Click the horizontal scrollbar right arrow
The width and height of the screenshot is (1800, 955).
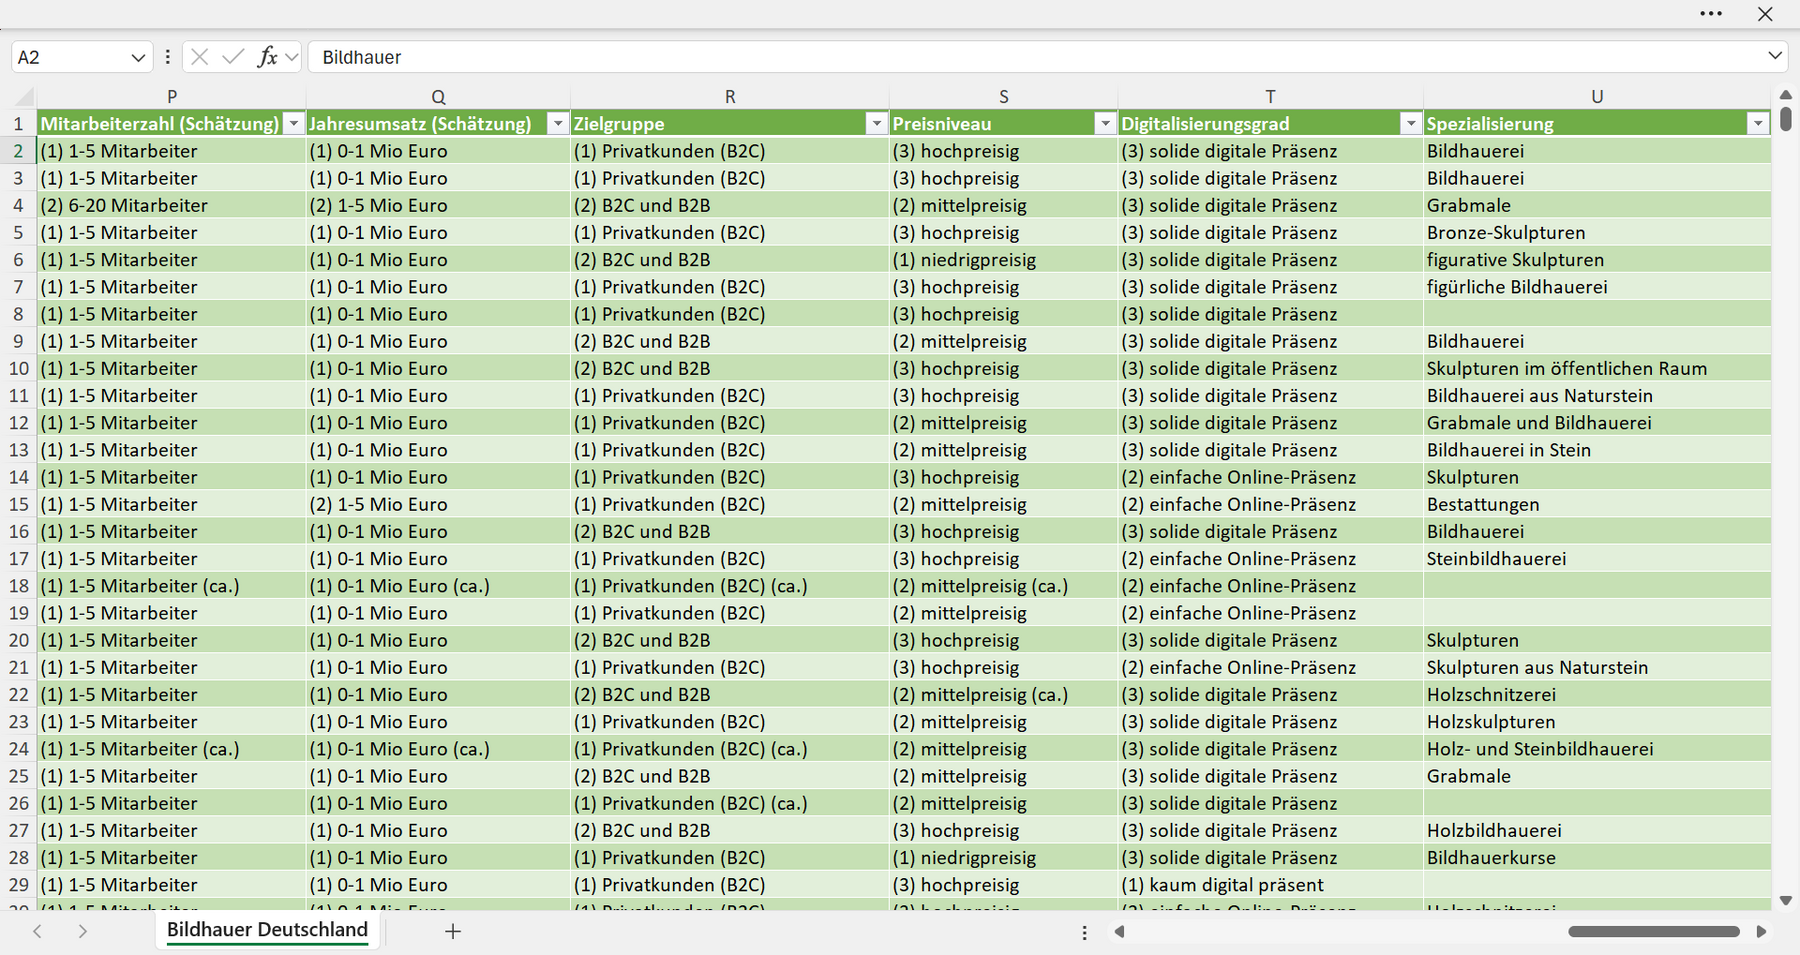[x=1761, y=932]
